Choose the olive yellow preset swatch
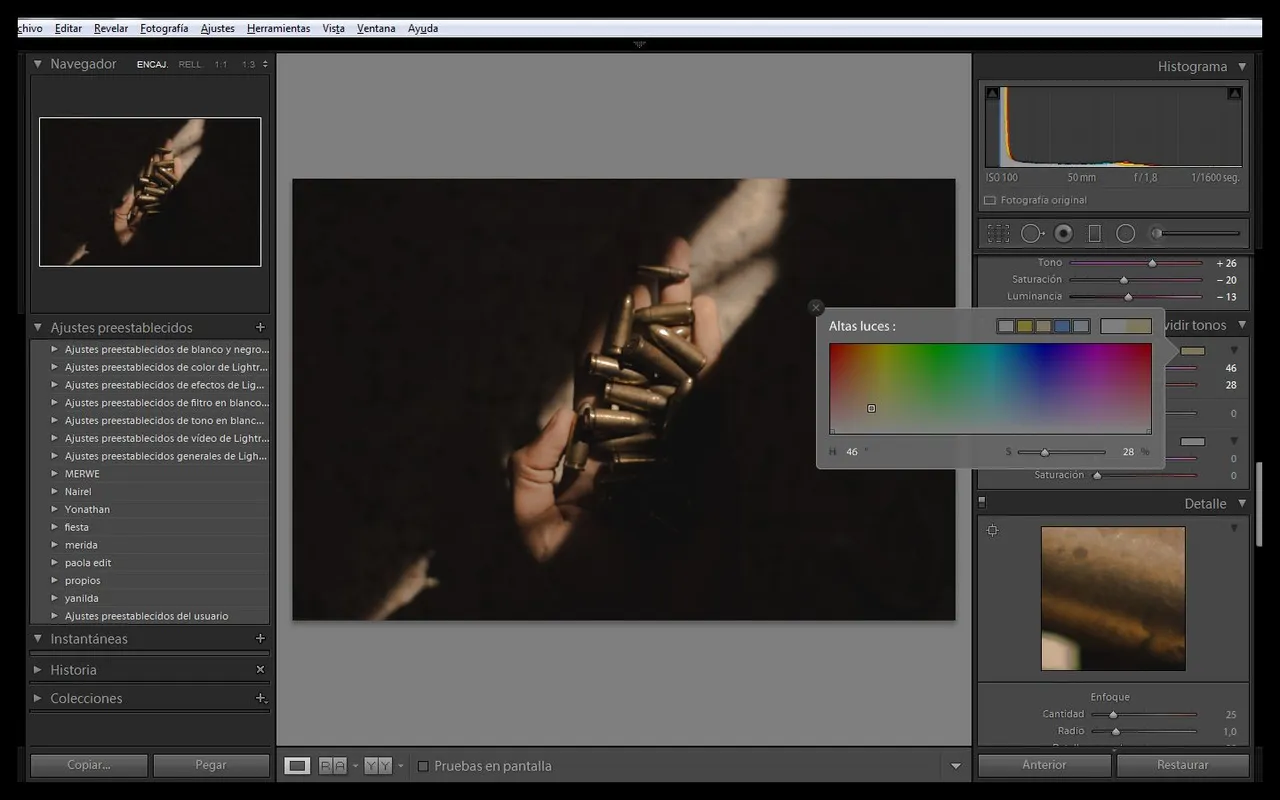The width and height of the screenshot is (1280, 800). click(x=1025, y=326)
